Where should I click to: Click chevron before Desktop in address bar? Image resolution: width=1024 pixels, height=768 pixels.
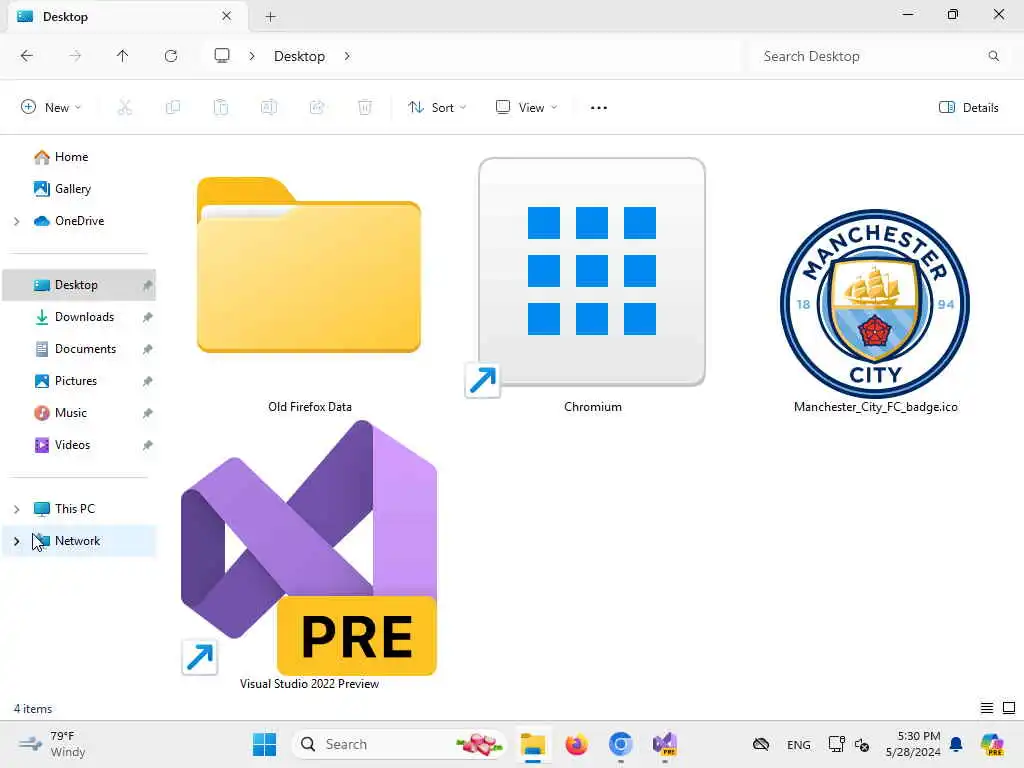pos(251,56)
